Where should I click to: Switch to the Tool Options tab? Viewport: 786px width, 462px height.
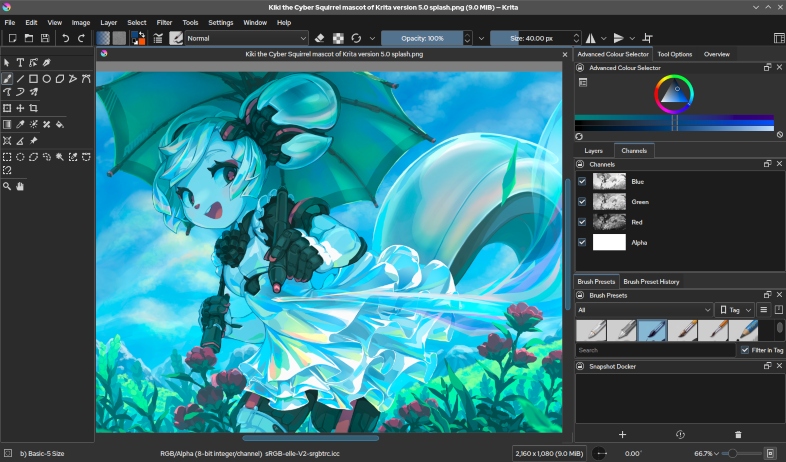coord(675,54)
